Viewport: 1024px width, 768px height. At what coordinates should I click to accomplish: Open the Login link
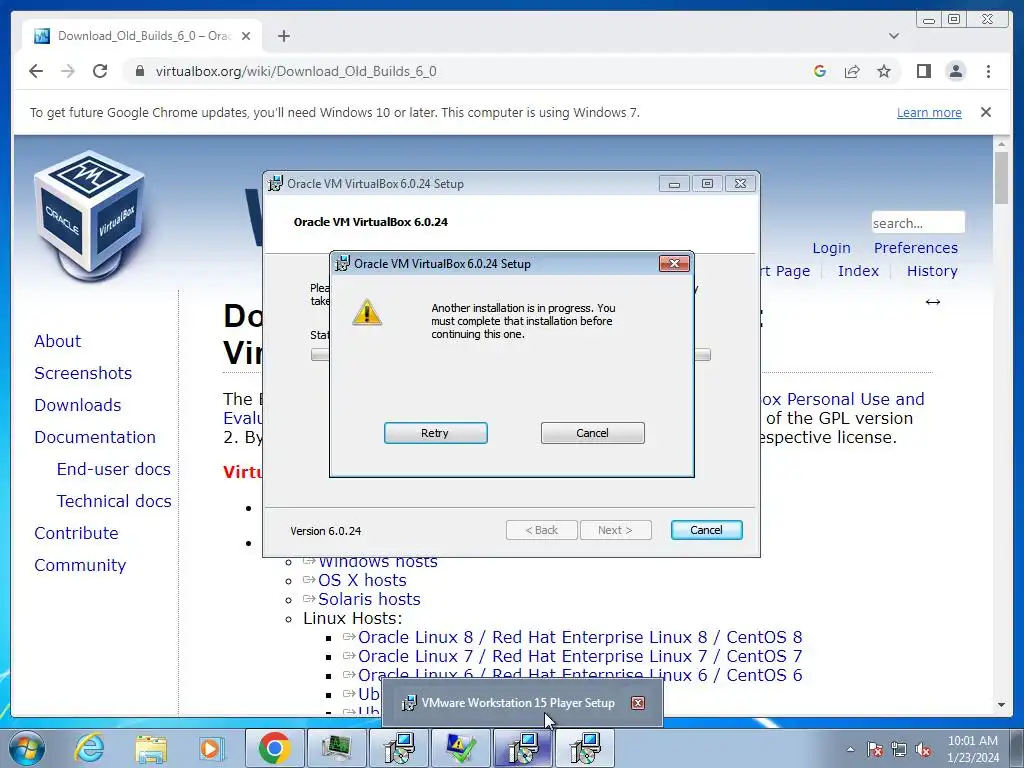pos(831,248)
